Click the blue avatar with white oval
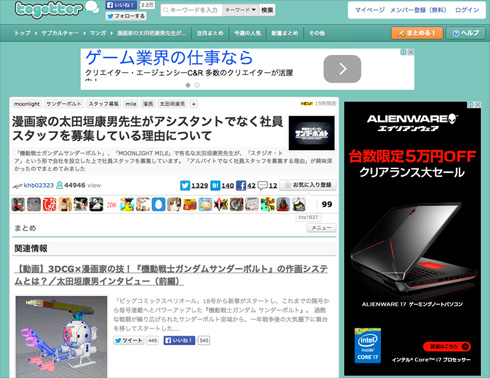The height and width of the screenshot is (378, 490). coord(158,204)
